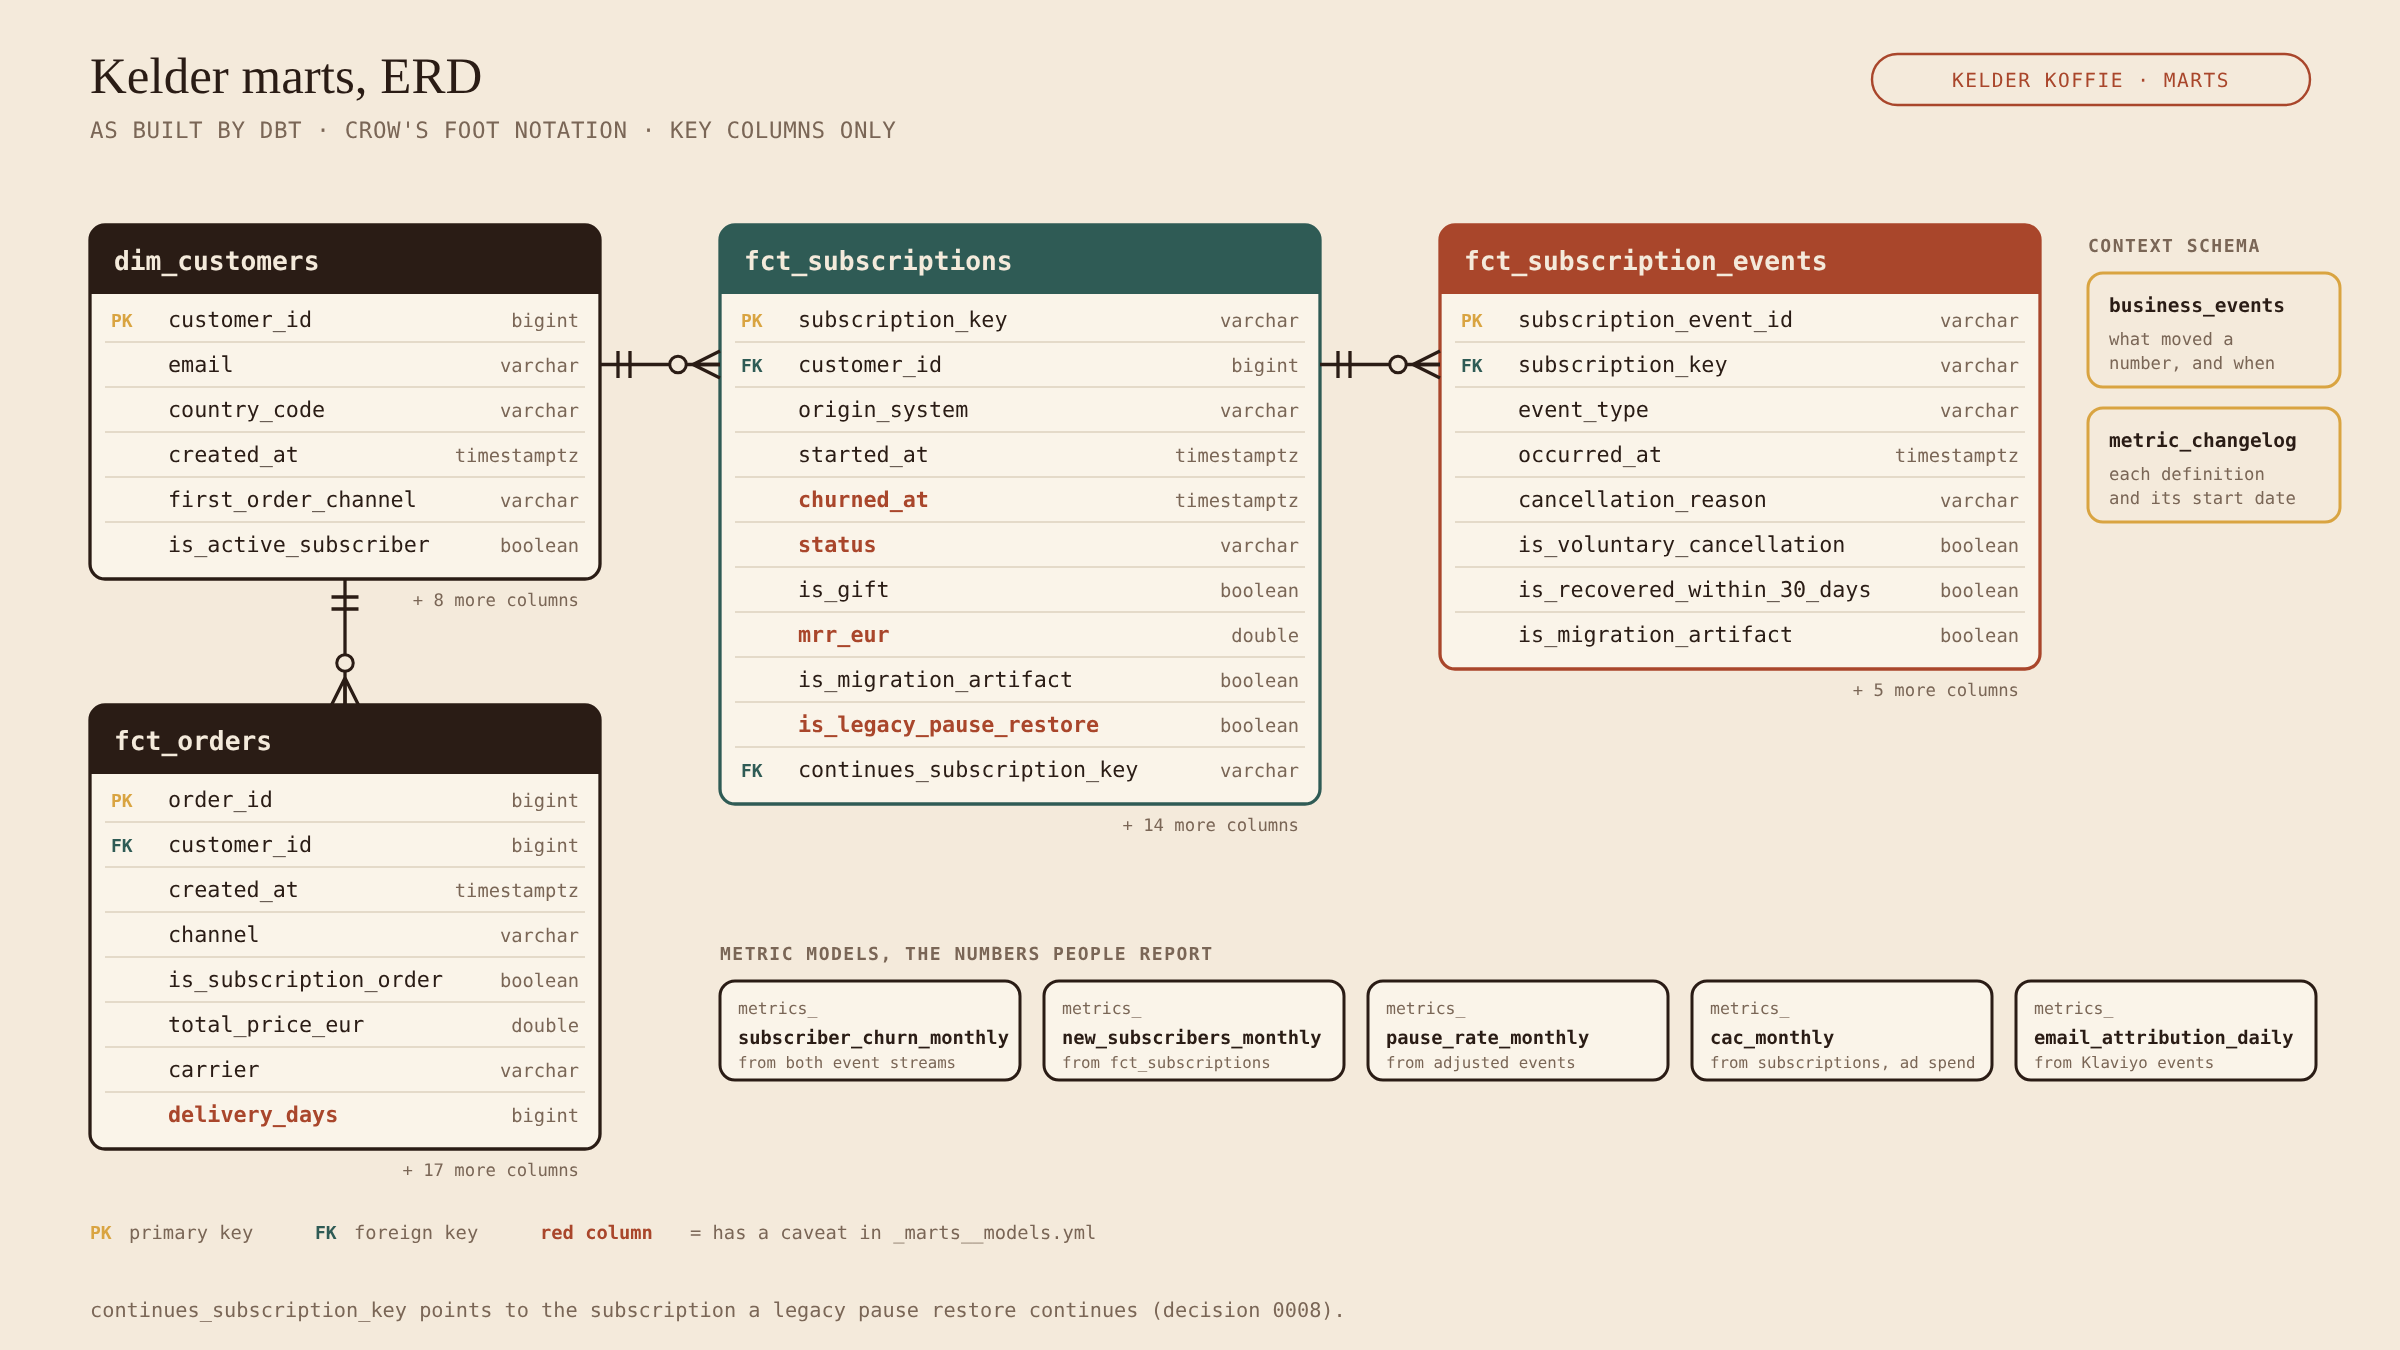Select the is_voluntary_cancellation column

point(1740,545)
